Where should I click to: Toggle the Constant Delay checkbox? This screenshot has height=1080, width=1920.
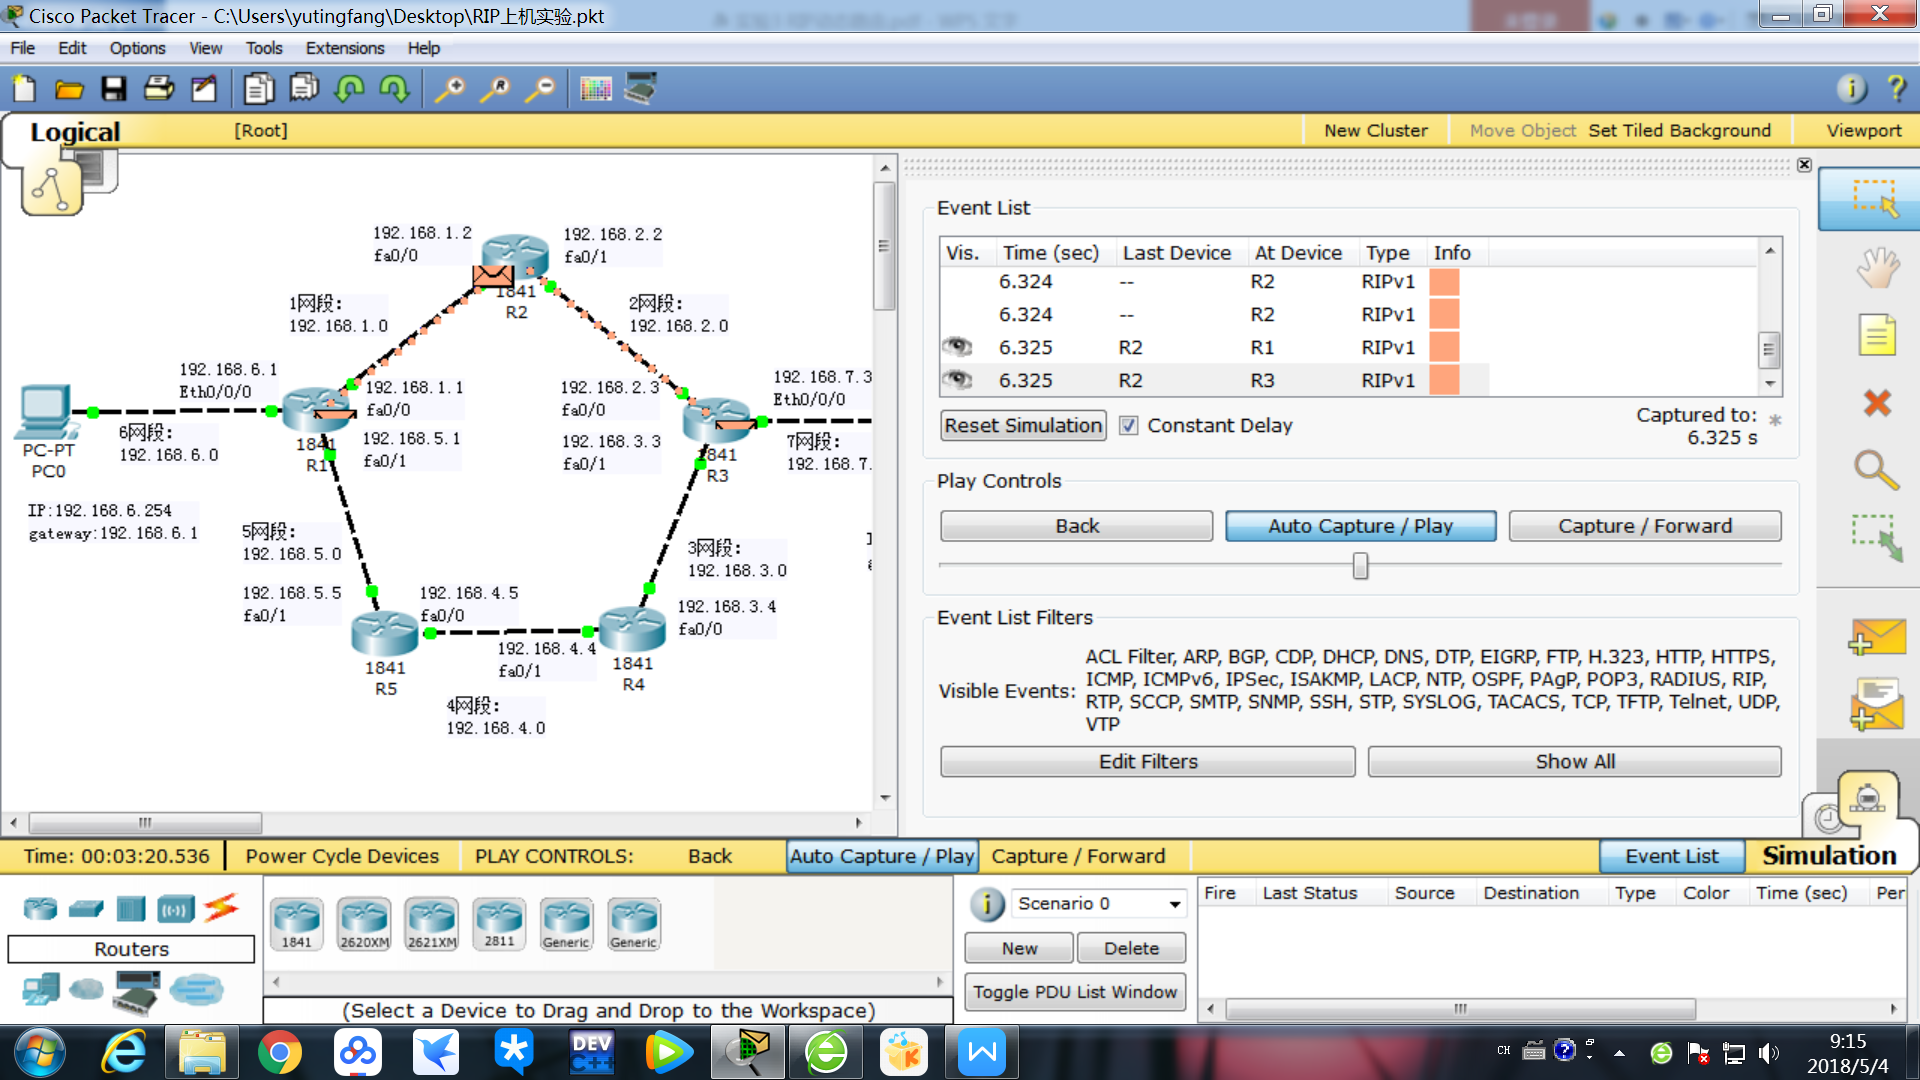pos(1128,426)
